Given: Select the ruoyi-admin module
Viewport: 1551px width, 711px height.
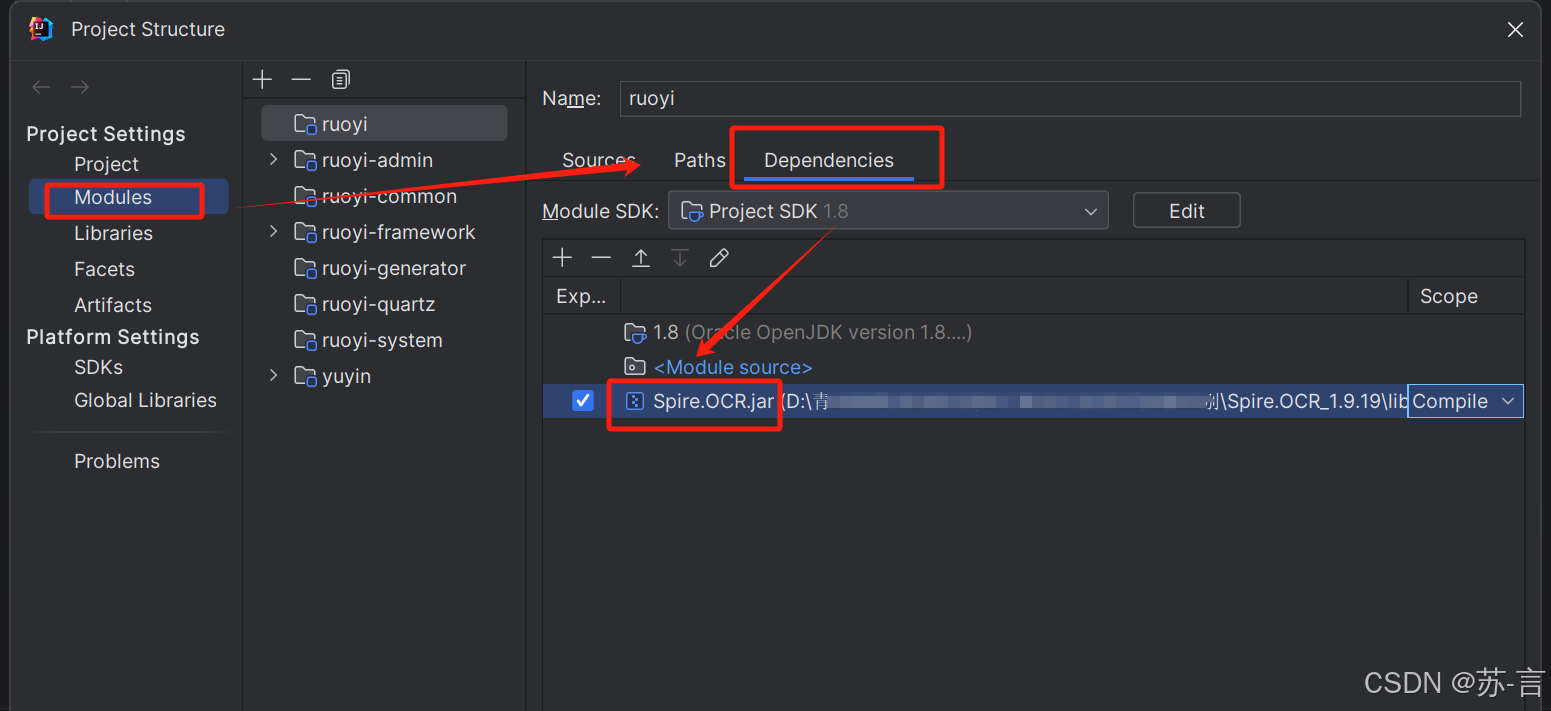Looking at the screenshot, I should 377,160.
